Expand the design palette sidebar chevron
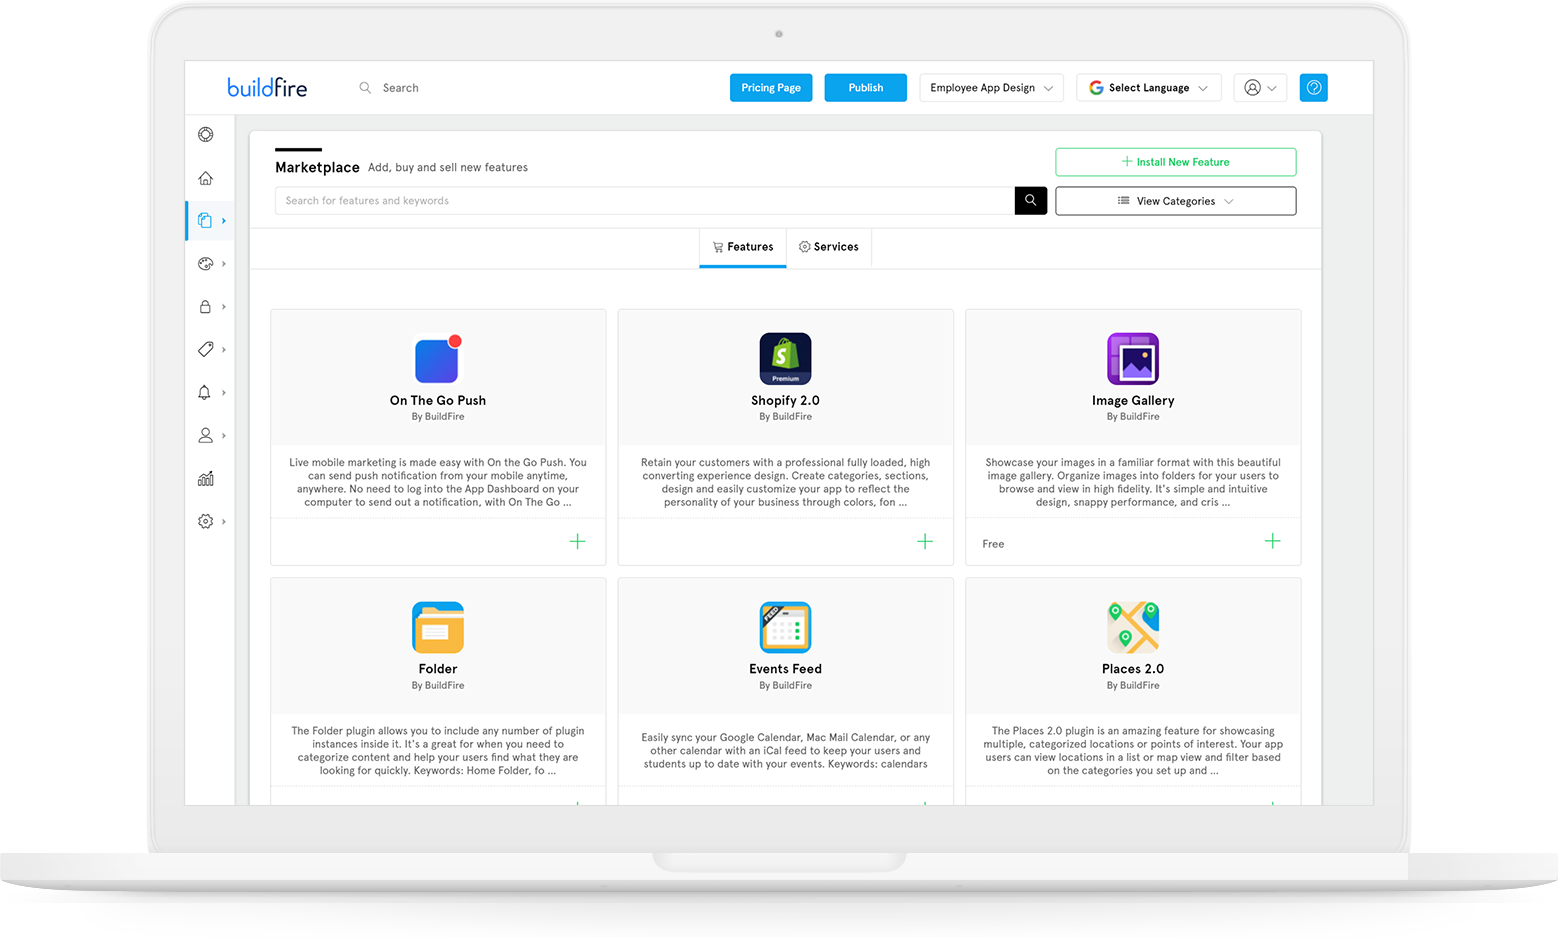The image size is (1558, 938). point(224,264)
